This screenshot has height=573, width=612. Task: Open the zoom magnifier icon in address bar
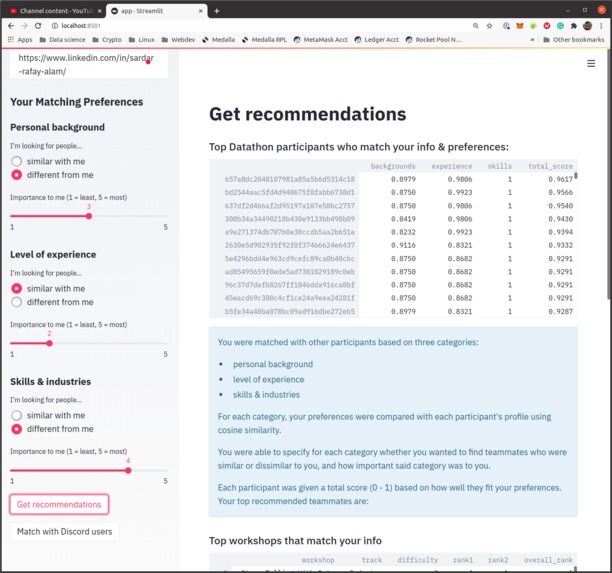pos(476,26)
